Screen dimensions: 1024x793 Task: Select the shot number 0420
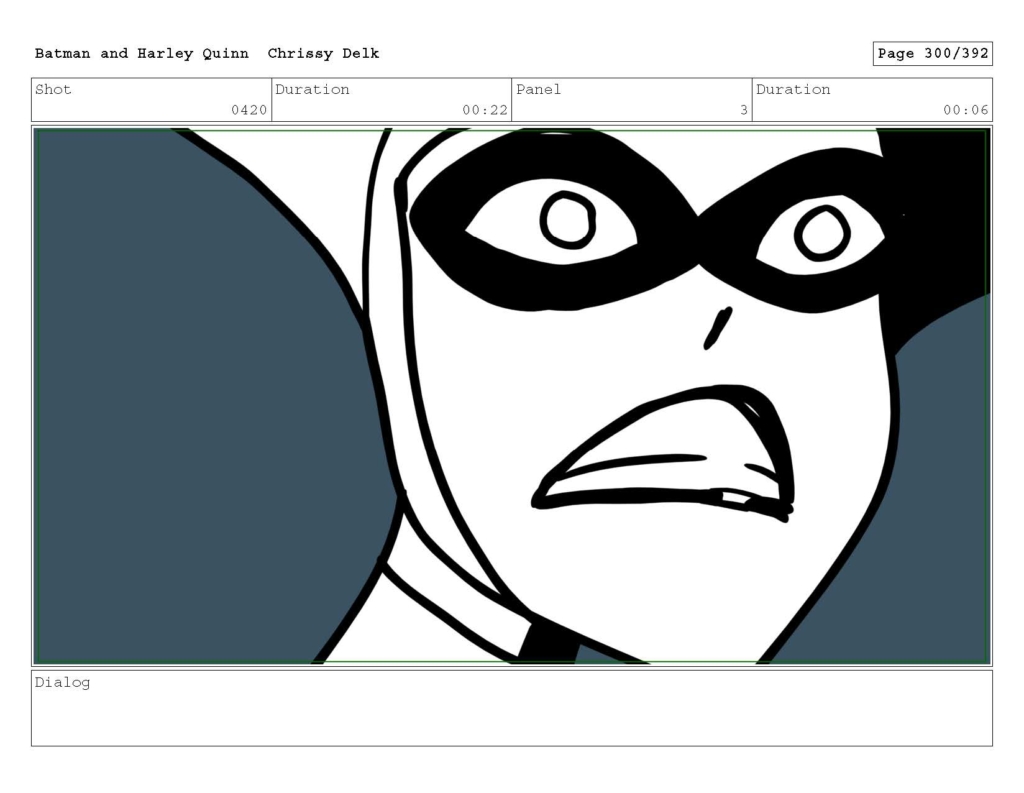(249, 110)
